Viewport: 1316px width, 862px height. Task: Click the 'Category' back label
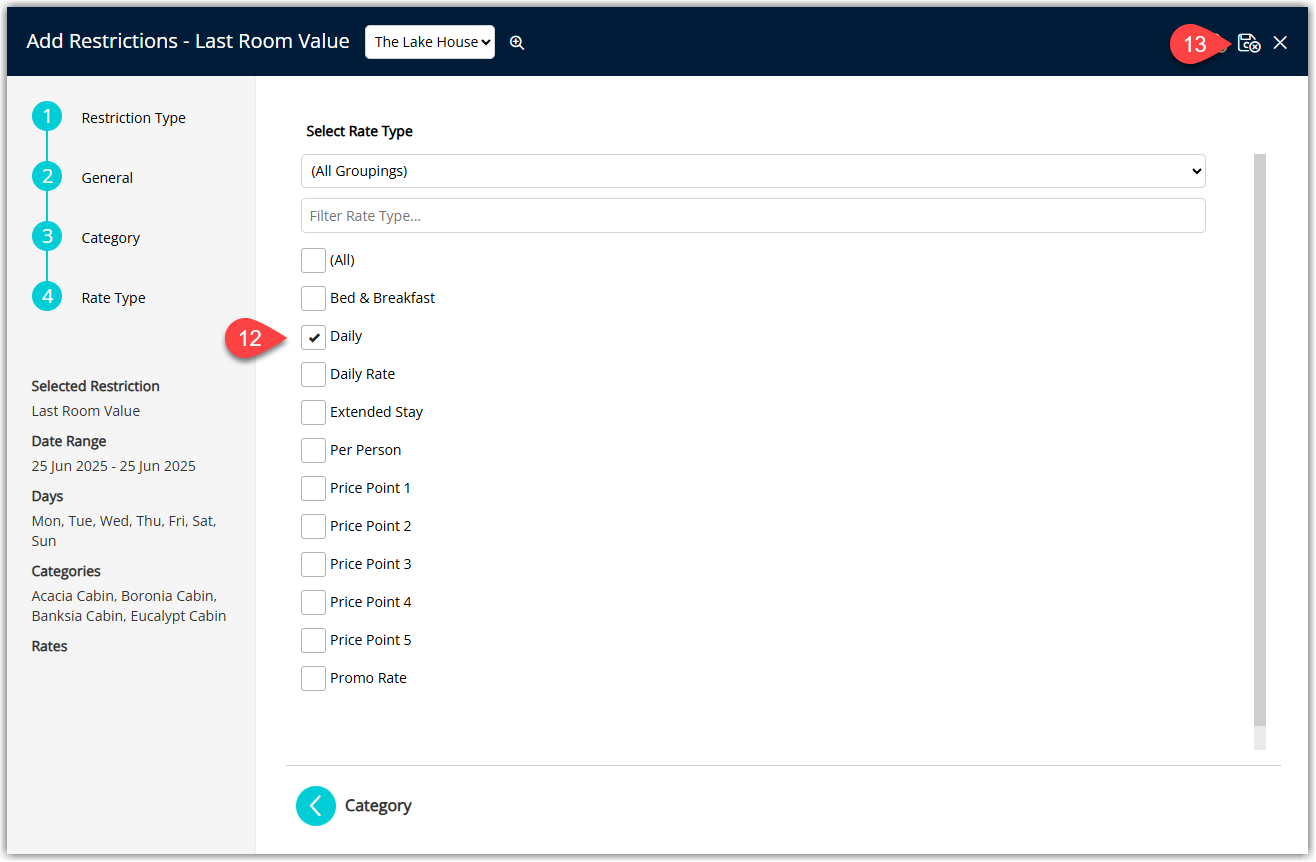[378, 806]
